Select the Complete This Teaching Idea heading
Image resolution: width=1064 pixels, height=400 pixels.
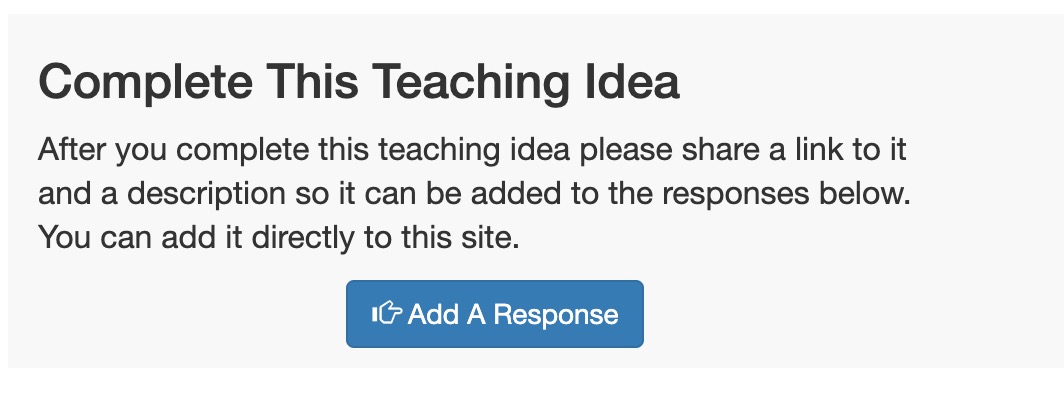(359, 82)
